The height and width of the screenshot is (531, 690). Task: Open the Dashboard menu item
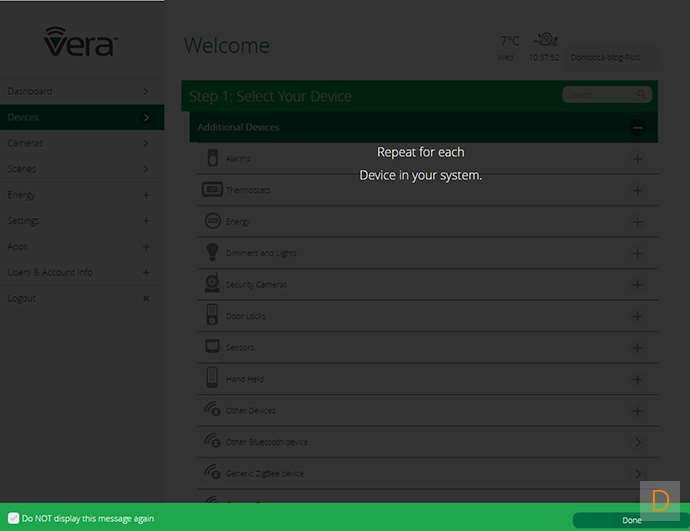[x=80, y=91]
